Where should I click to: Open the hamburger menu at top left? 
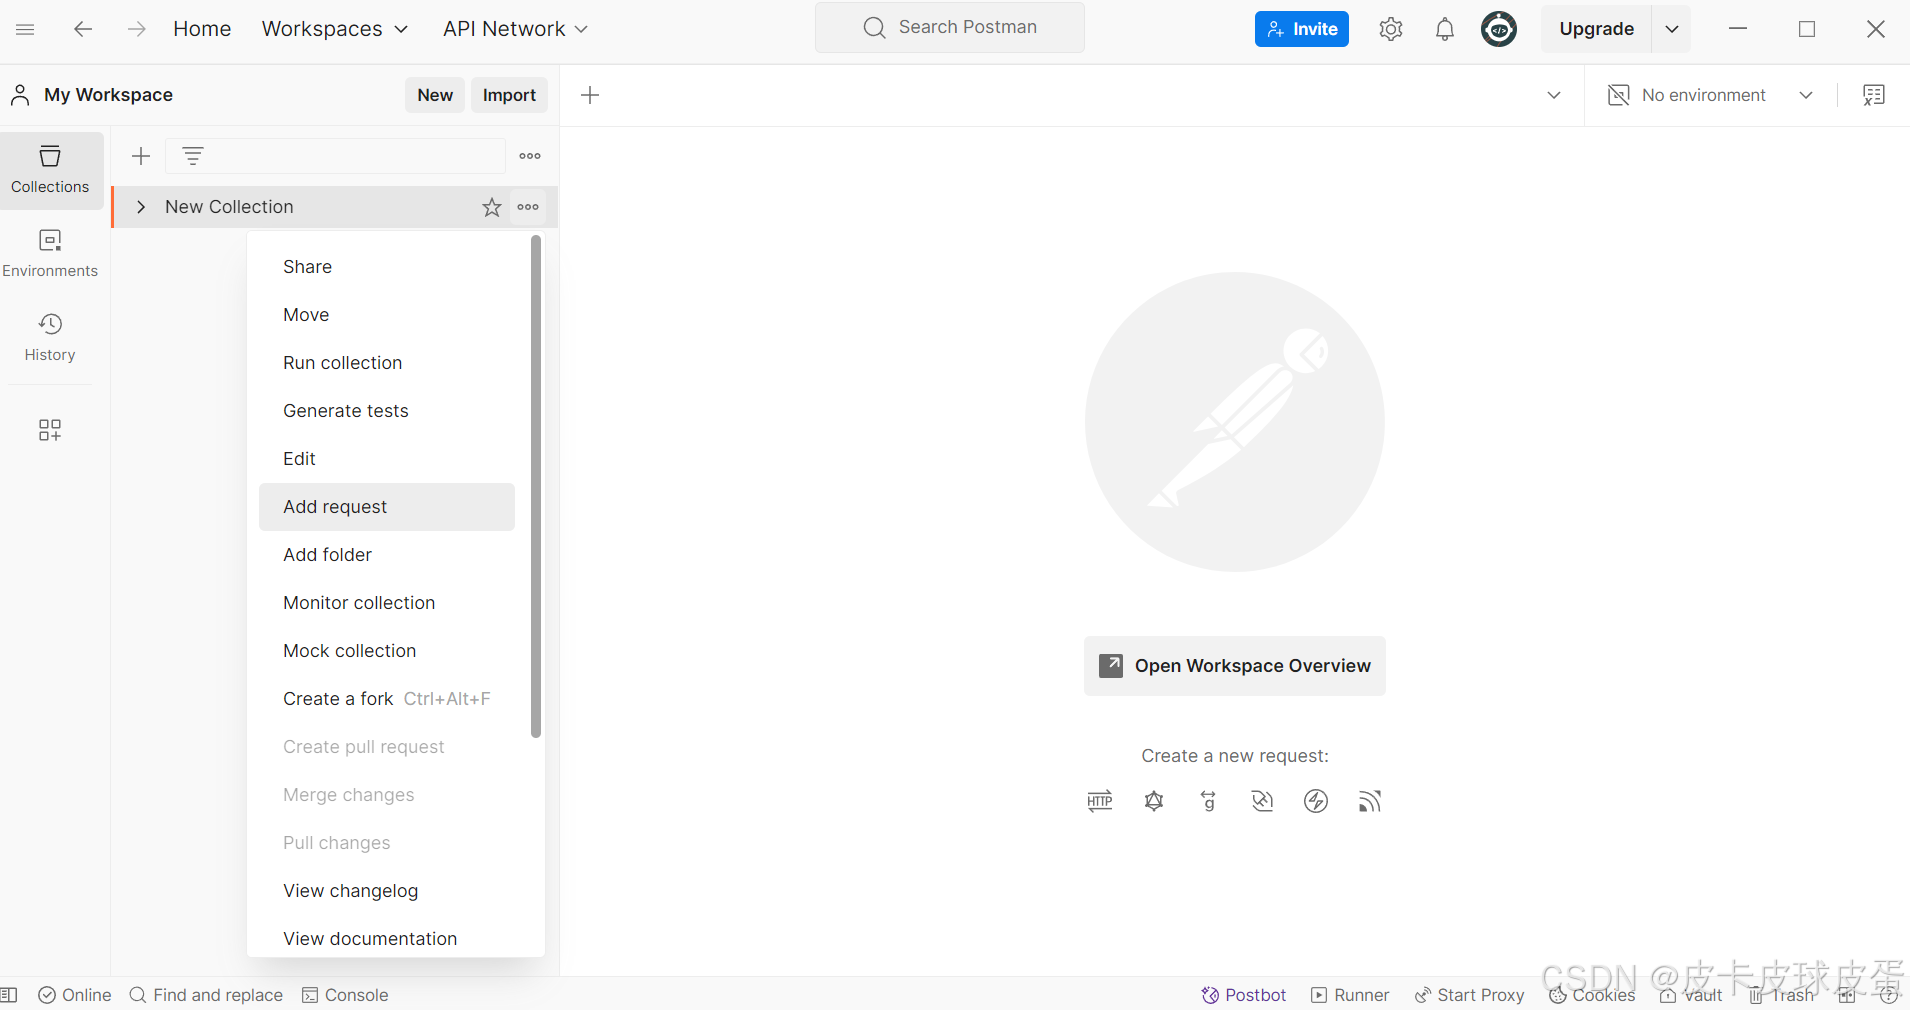[x=26, y=29]
